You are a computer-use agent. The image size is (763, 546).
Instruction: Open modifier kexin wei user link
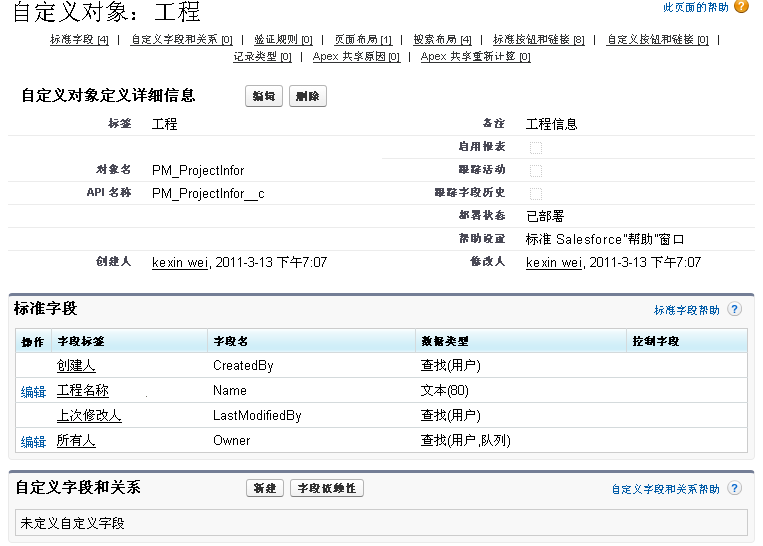(x=554, y=262)
